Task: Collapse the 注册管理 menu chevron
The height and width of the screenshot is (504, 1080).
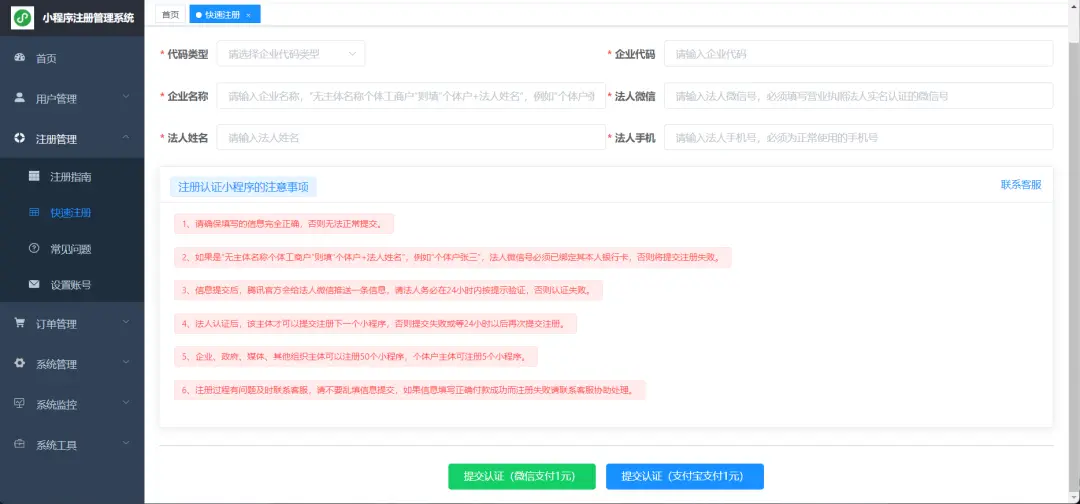Action: (x=126, y=138)
